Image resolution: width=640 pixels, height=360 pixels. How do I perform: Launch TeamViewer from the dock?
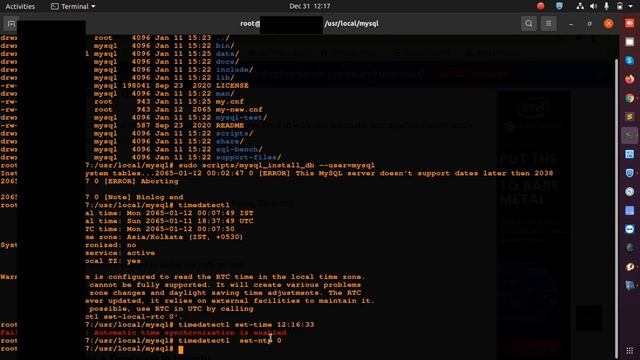click(629, 229)
